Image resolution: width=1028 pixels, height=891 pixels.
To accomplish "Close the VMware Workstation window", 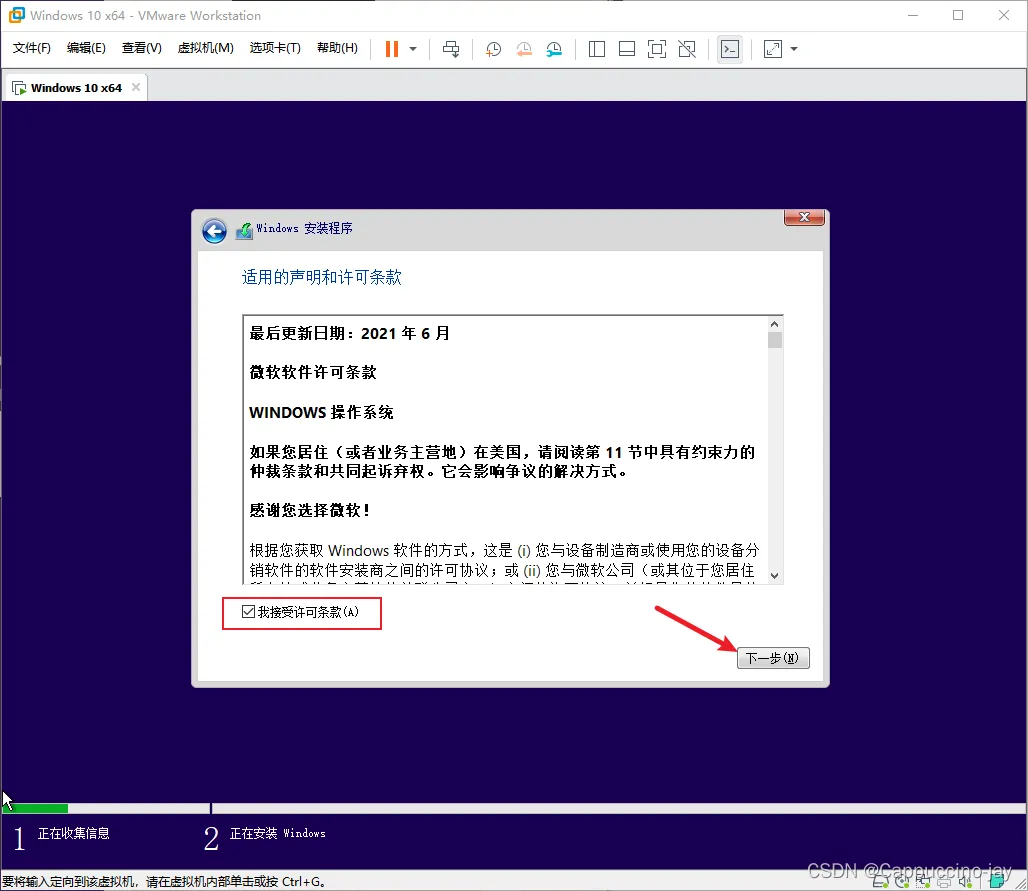I will (x=1004, y=15).
